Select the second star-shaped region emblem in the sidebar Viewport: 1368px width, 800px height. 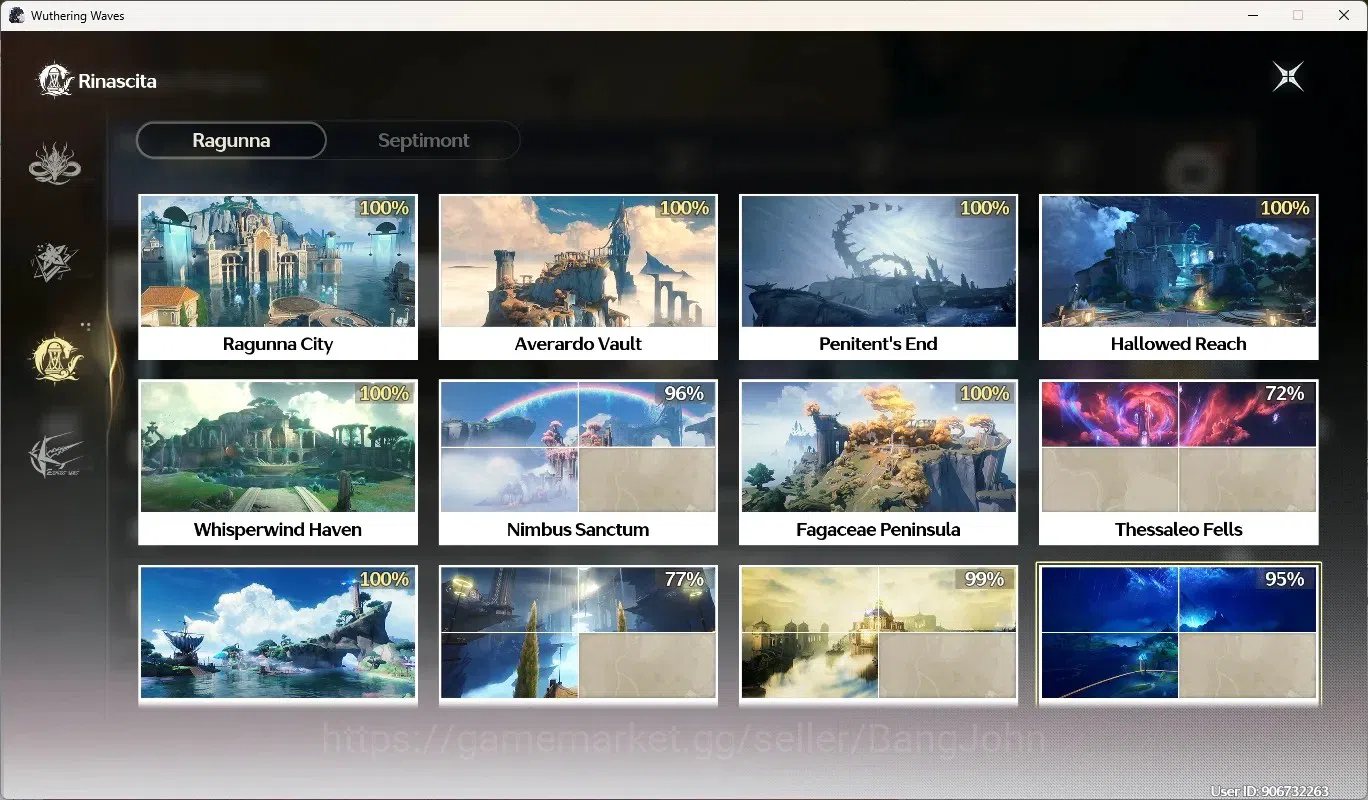tap(54, 261)
